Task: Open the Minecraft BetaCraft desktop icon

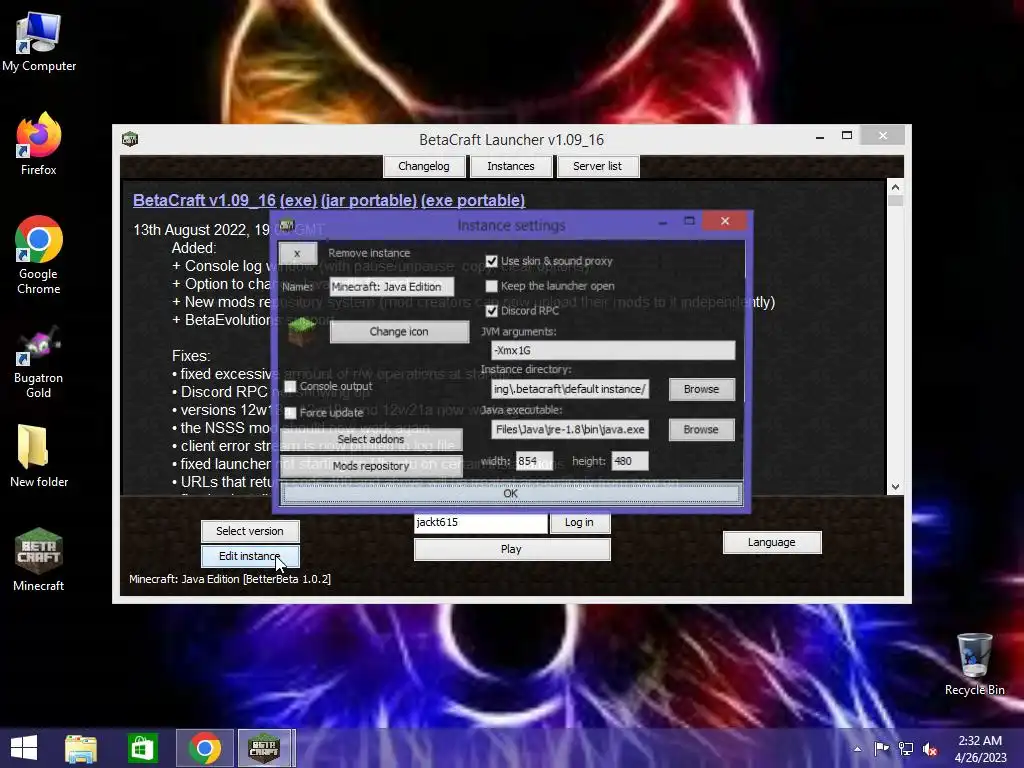Action: (x=39, y=559)
